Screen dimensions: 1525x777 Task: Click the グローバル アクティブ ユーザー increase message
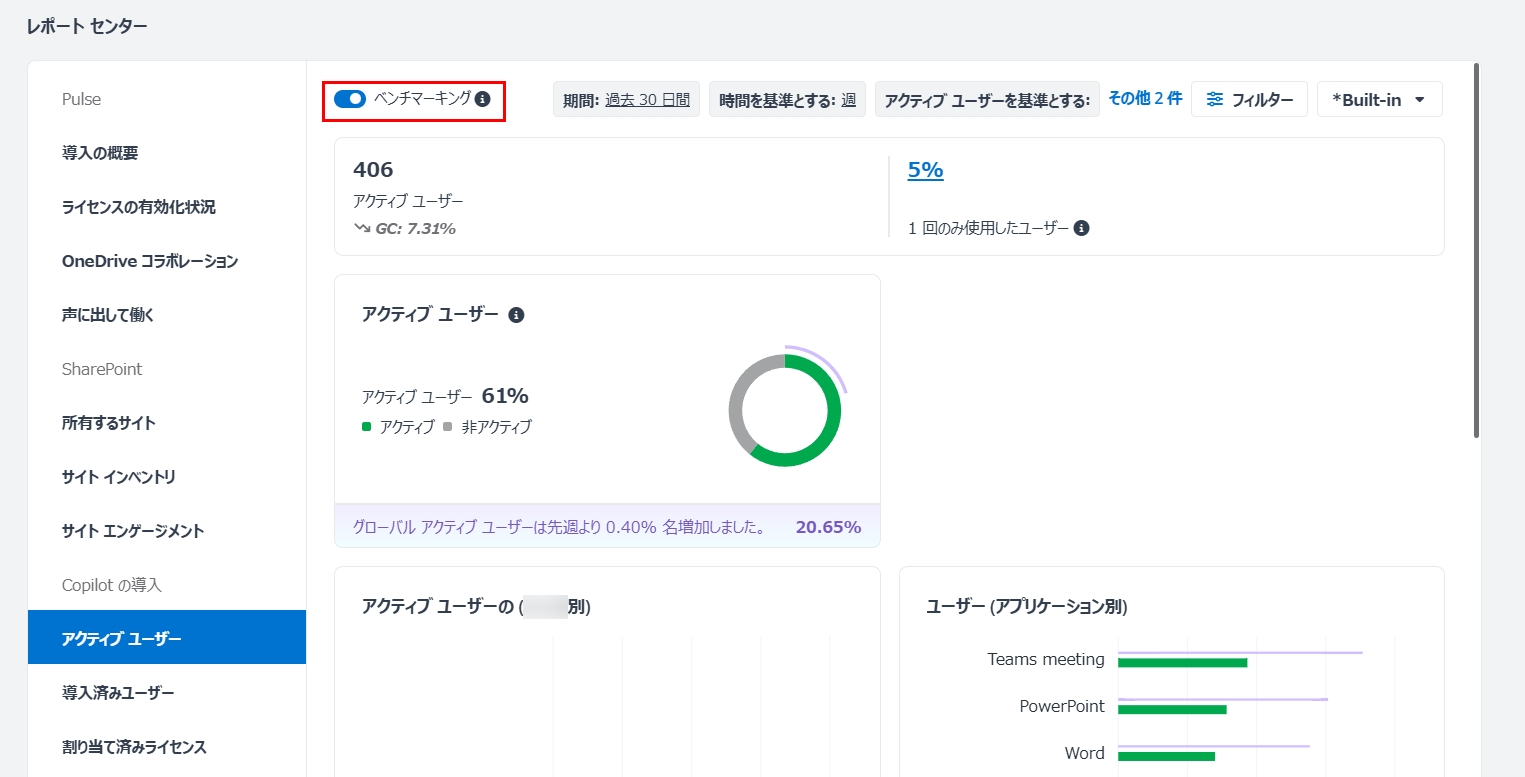[x=559, y=527]
